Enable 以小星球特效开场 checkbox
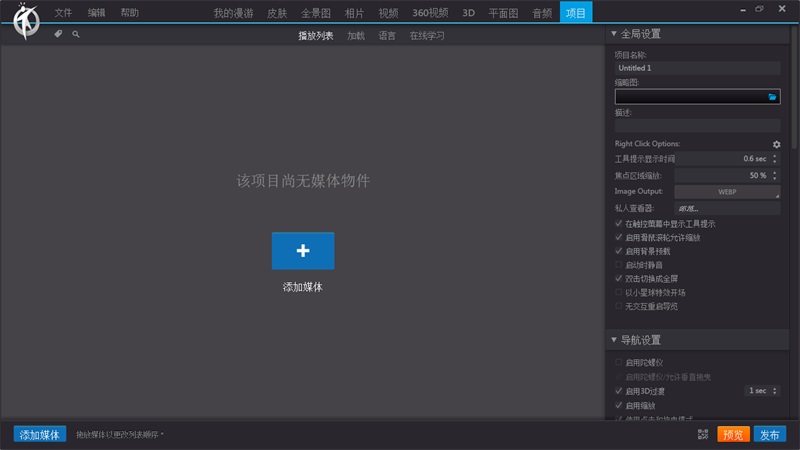 click(618, 292)
